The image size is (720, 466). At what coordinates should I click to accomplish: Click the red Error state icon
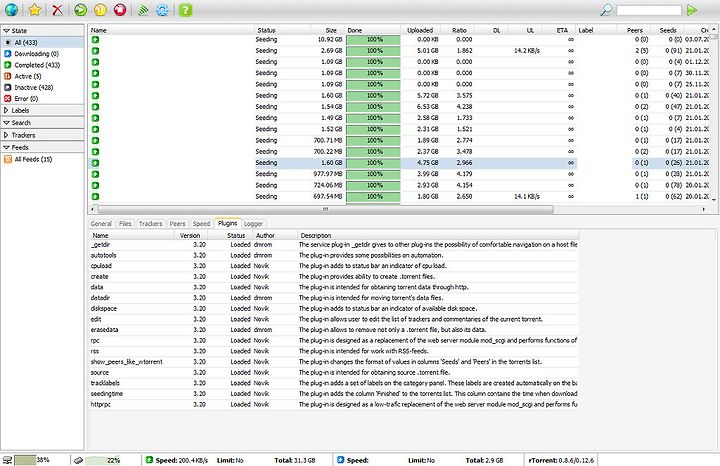(x=8, y=99)
